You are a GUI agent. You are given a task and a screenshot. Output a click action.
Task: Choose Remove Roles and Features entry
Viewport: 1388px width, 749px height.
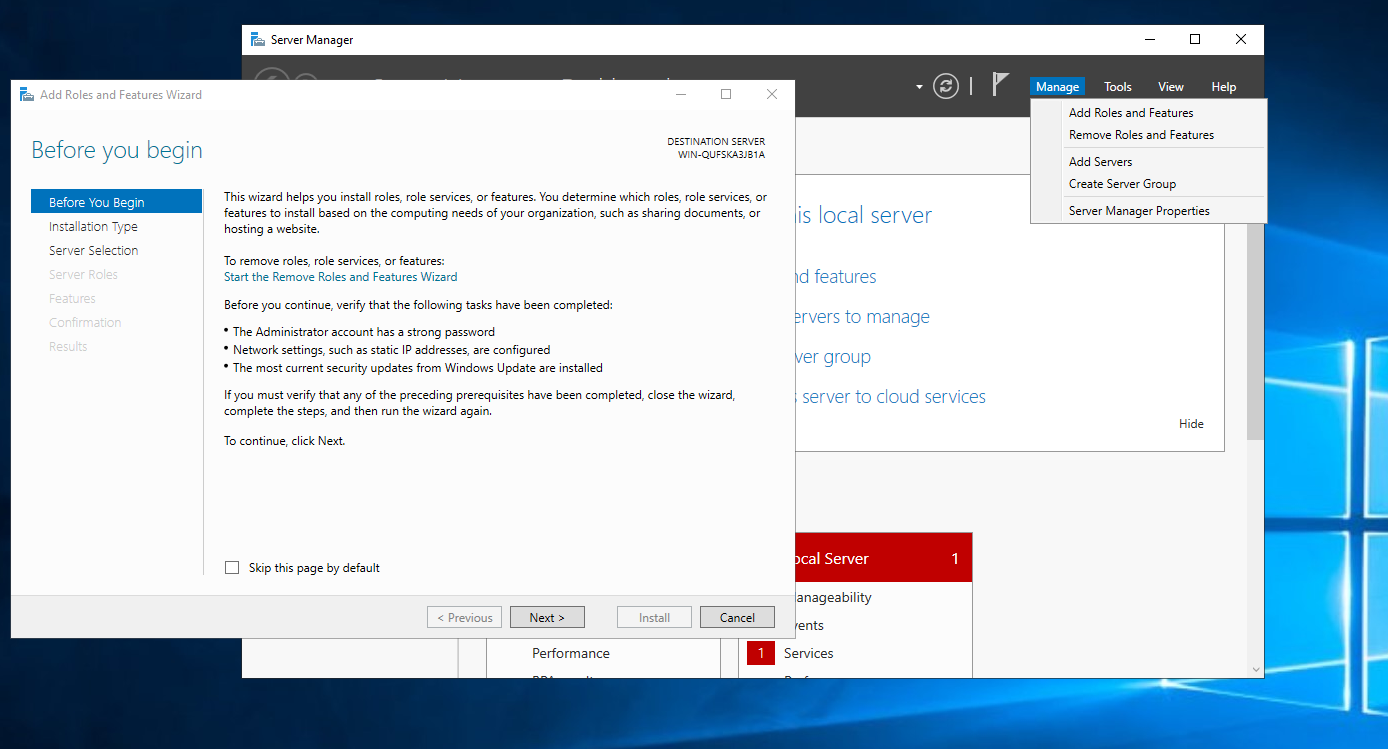(x=1141, y=135)
